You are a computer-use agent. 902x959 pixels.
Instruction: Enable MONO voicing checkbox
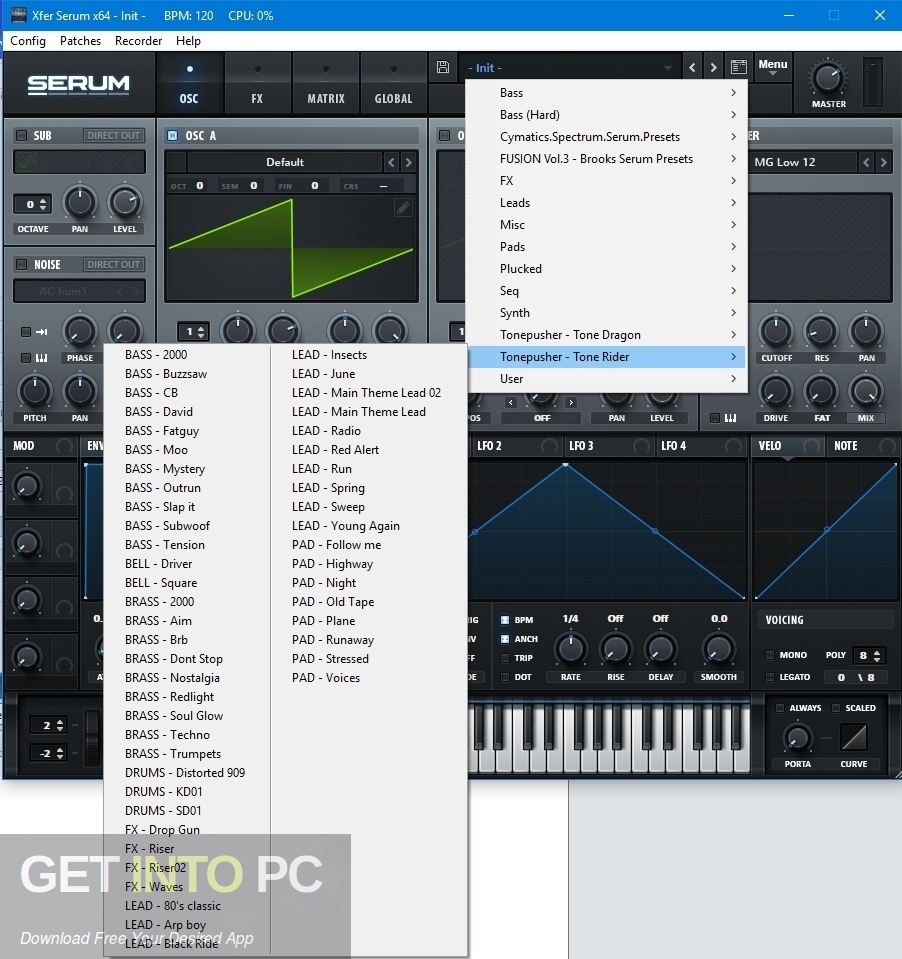click(x=770, y=655)
